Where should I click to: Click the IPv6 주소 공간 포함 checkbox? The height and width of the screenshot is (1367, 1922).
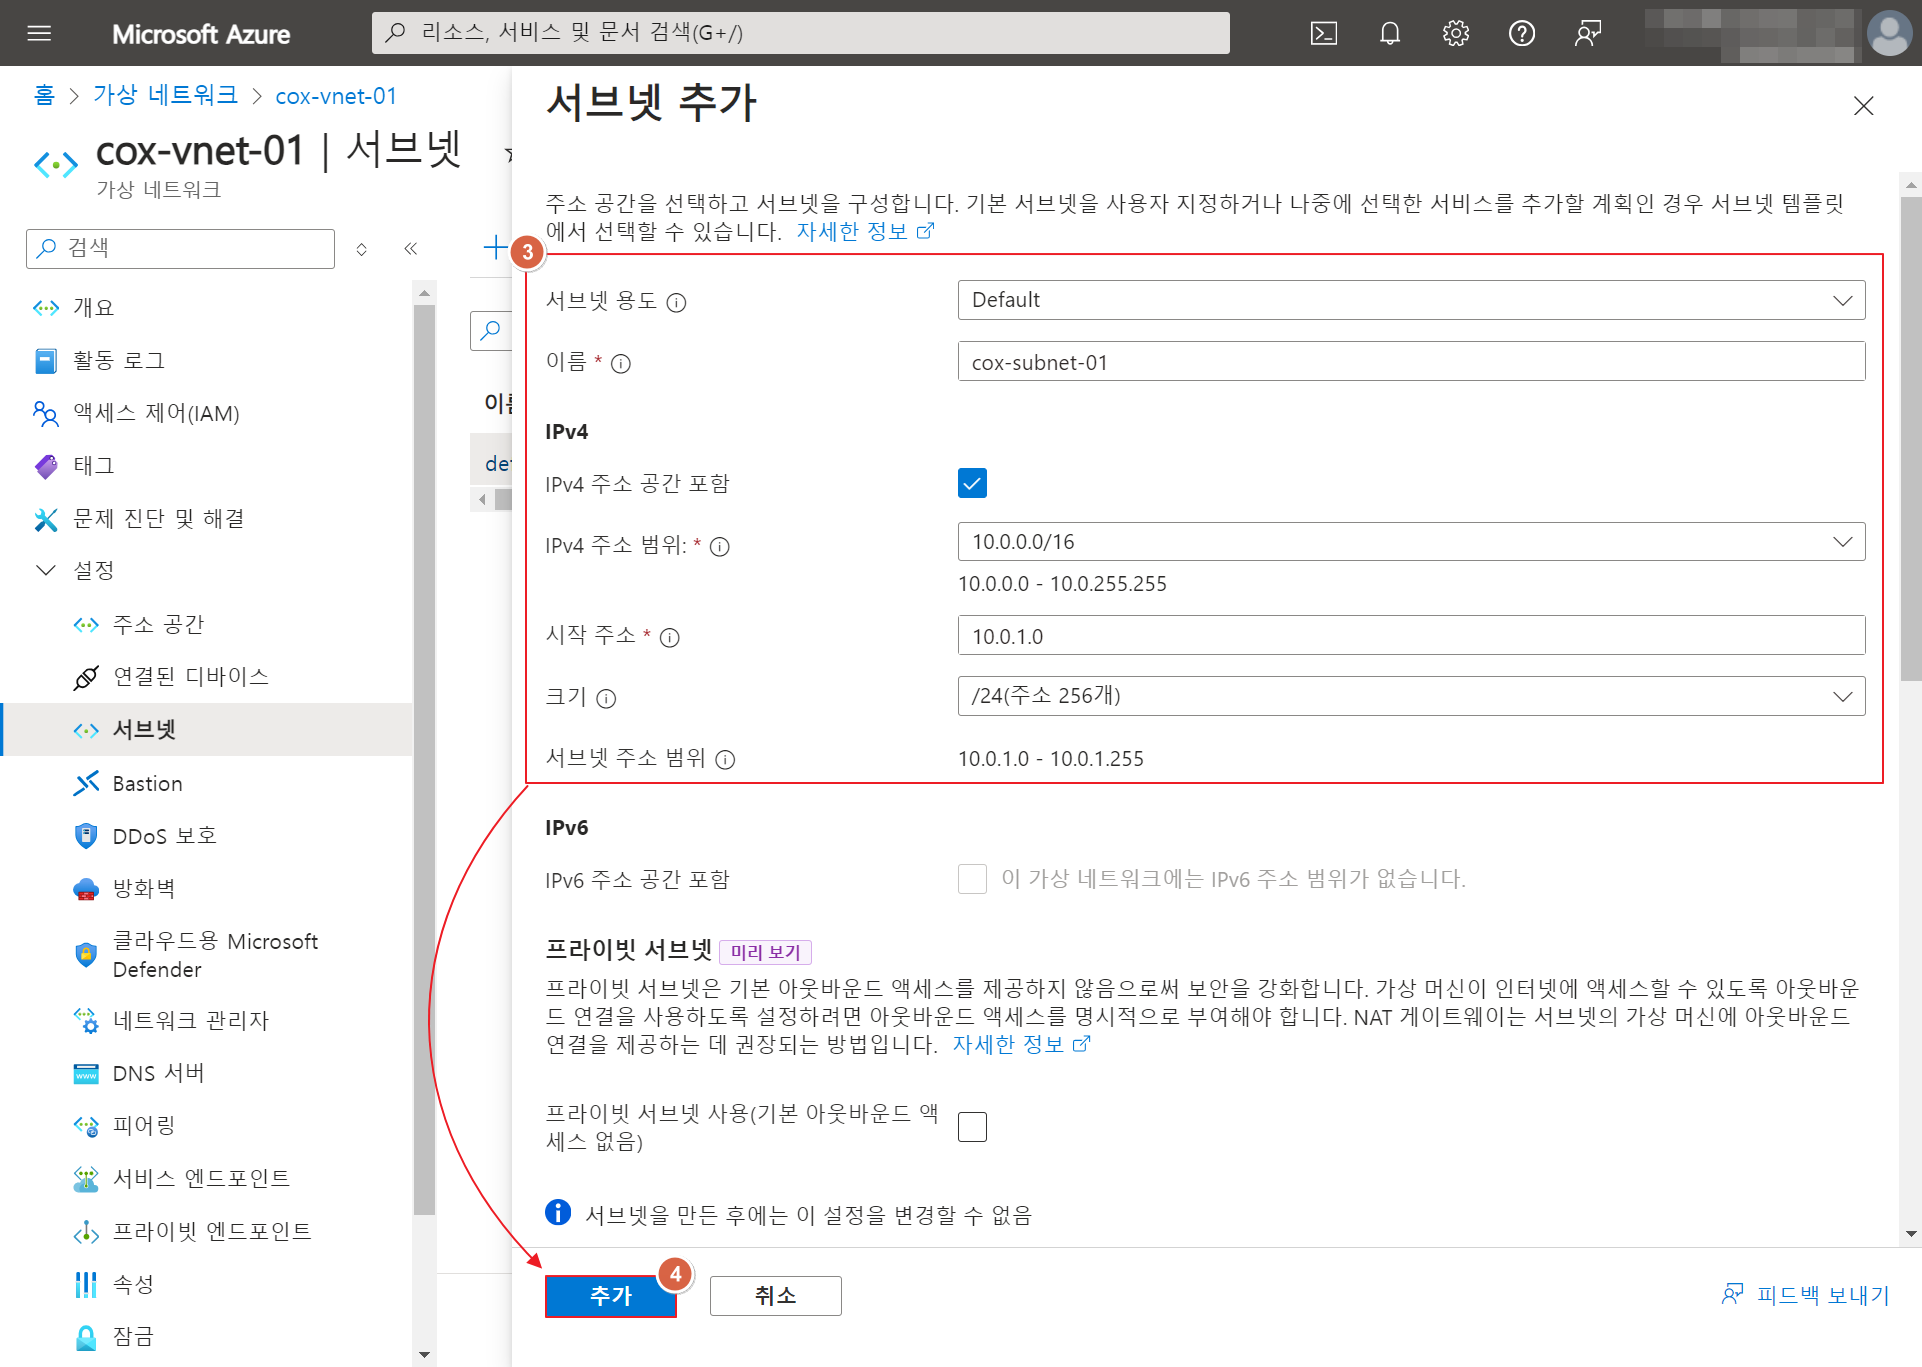click(972, 879)
